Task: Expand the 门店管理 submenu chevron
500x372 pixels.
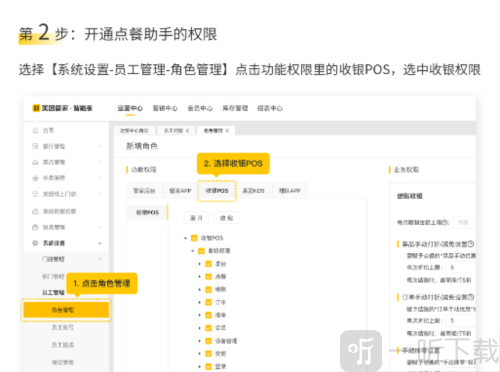Action: [x=100, y=259]
